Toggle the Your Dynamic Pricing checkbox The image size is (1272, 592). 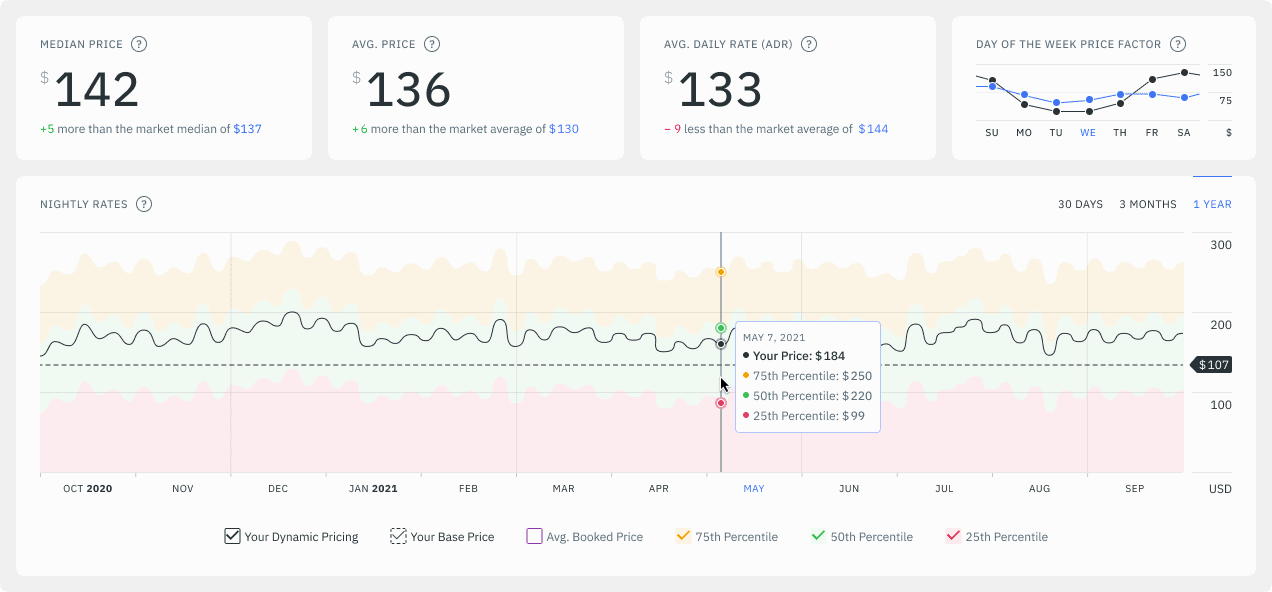pos(232,536)
